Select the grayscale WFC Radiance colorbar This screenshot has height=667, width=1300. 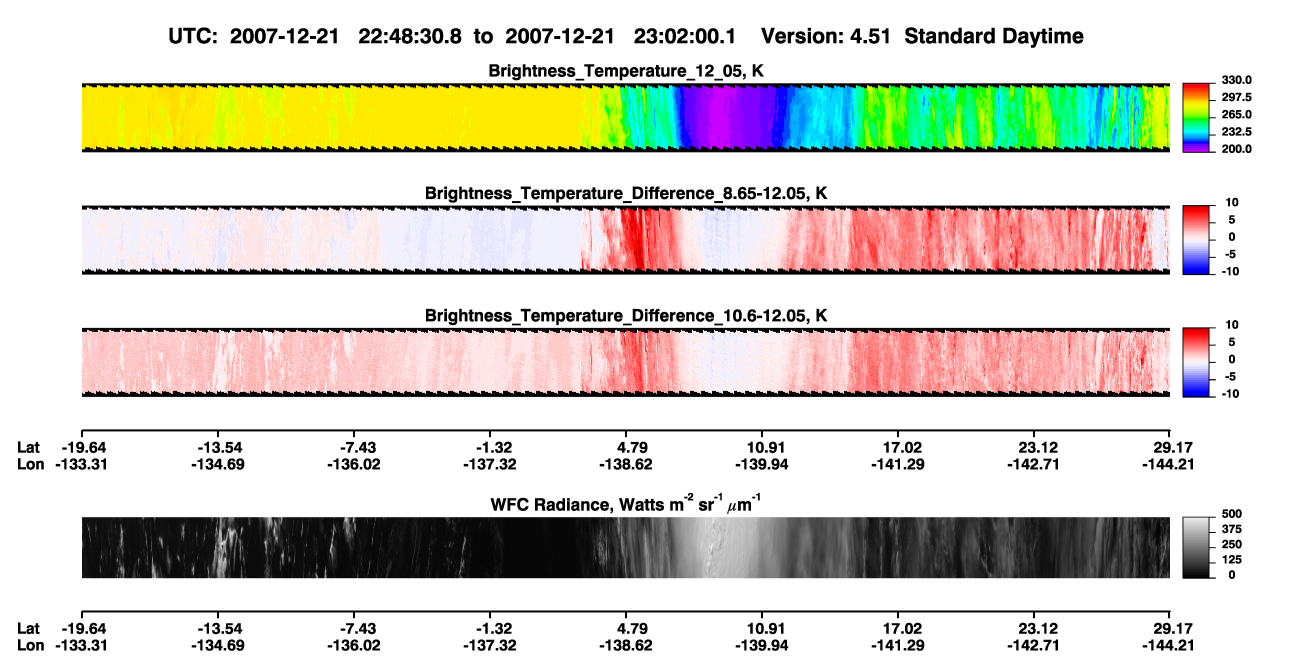[1196, 547]
